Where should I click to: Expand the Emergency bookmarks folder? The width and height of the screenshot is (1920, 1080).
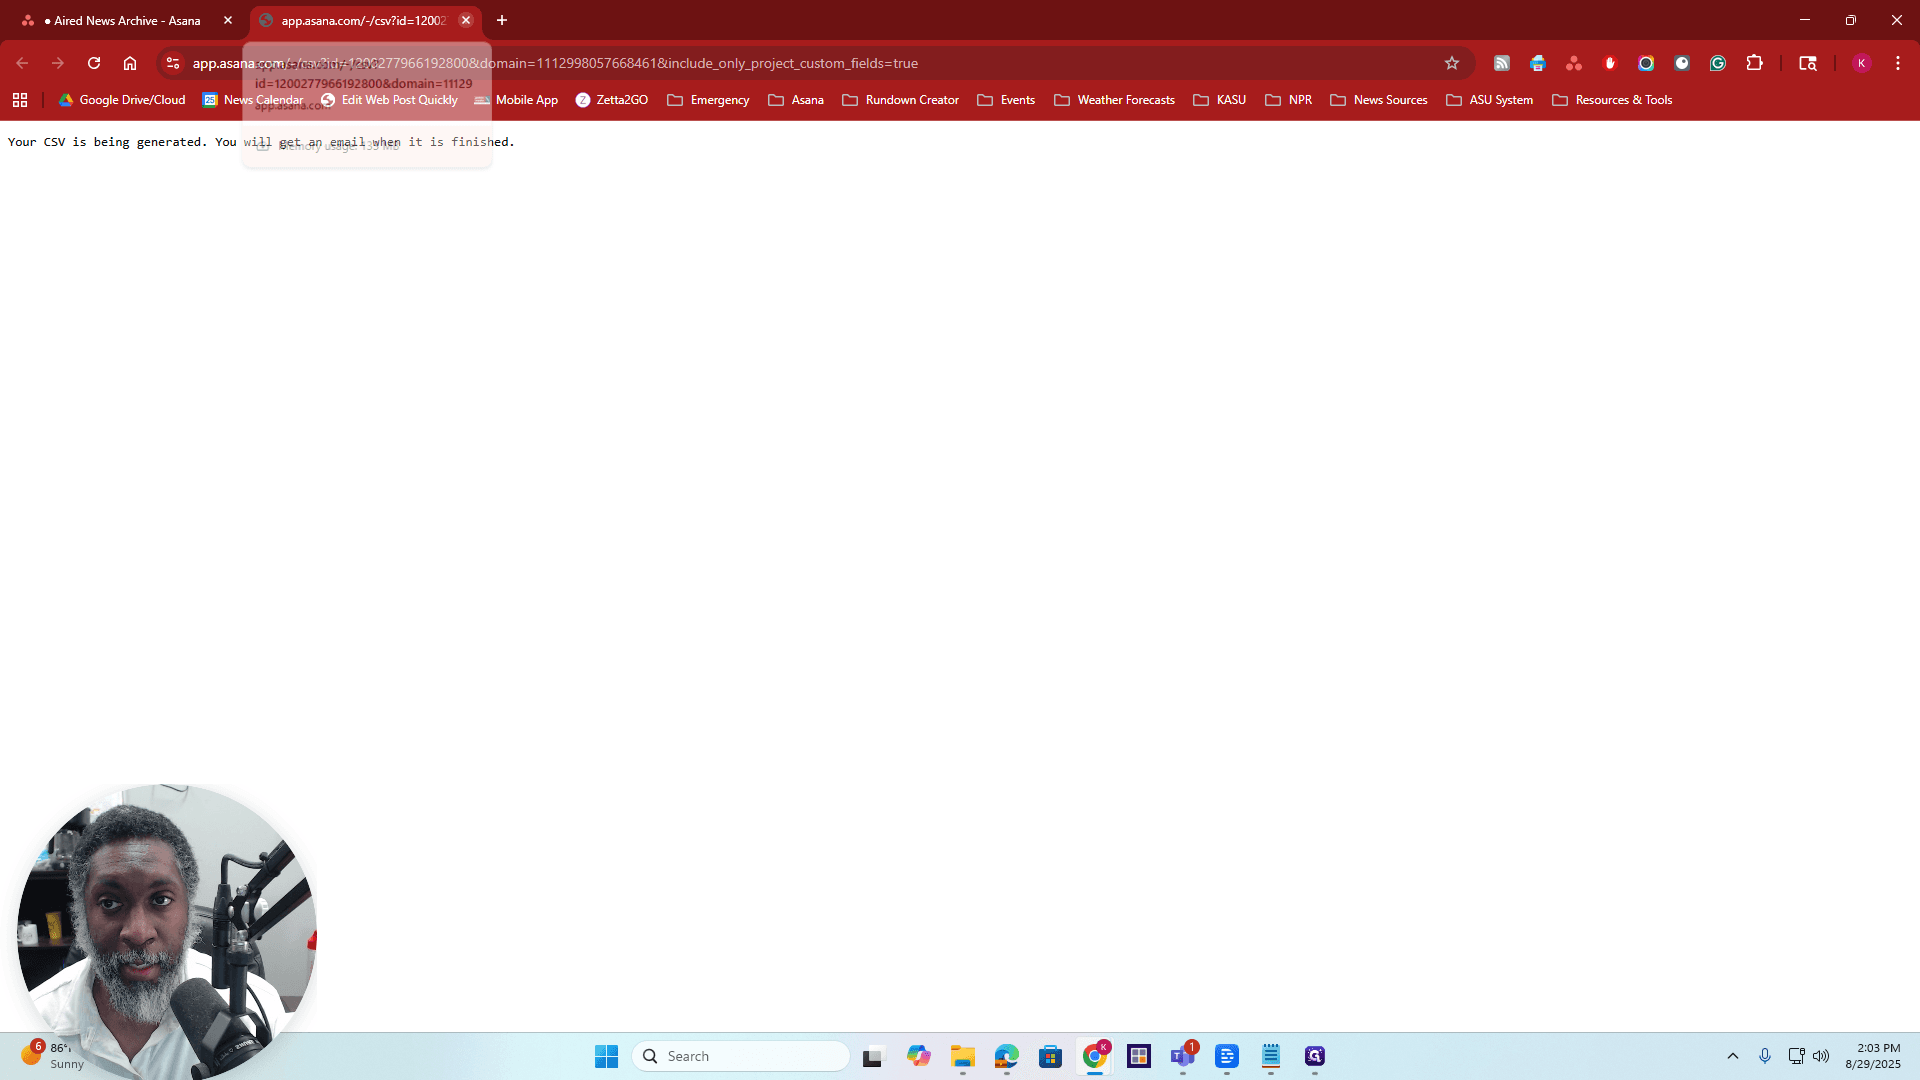[708, 100]
